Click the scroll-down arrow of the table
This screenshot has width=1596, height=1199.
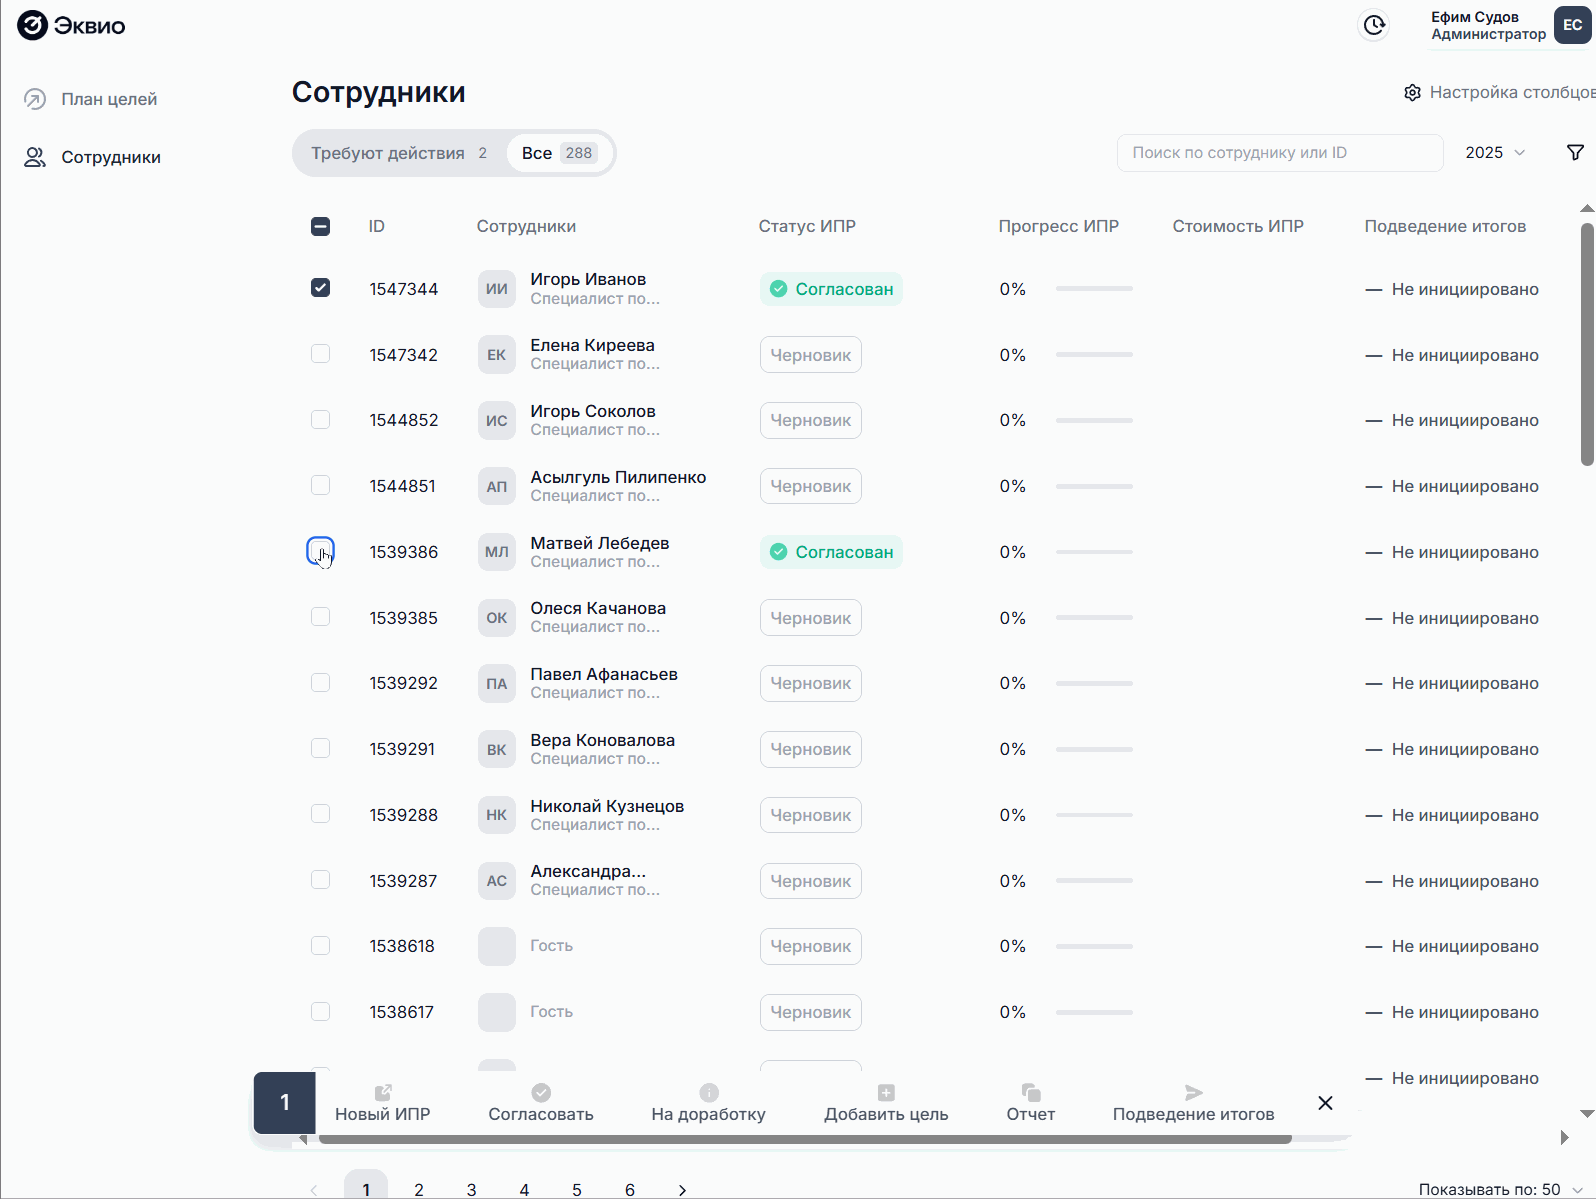1587,1113
